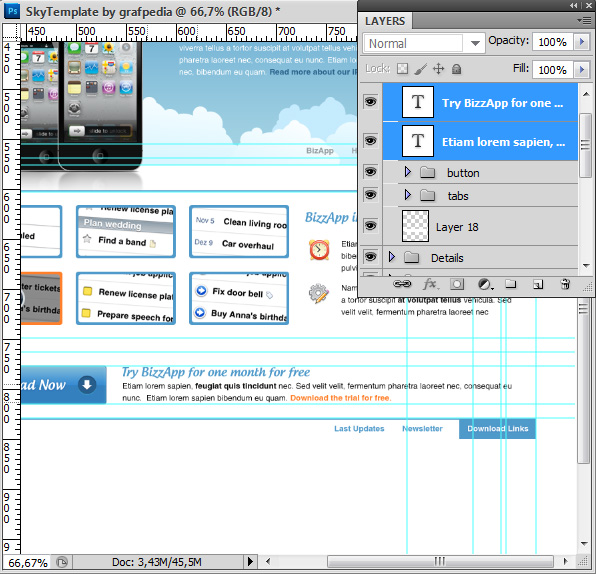The width and height of the screenshot is (596, 574).
Task: Open the layer style fx menu
Action: [x=430, y=284]
